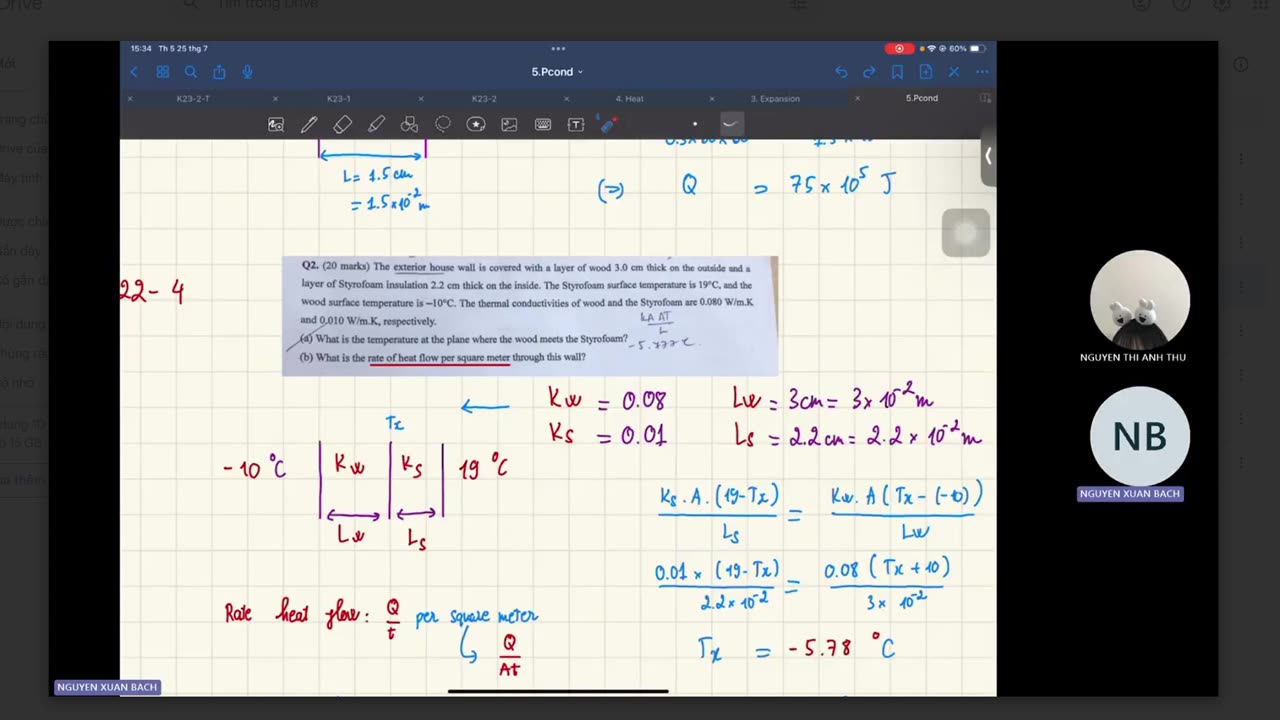Open the search tool in the notebook
The width and height of the screenshot is (1280, 720).
coord(190,72)
